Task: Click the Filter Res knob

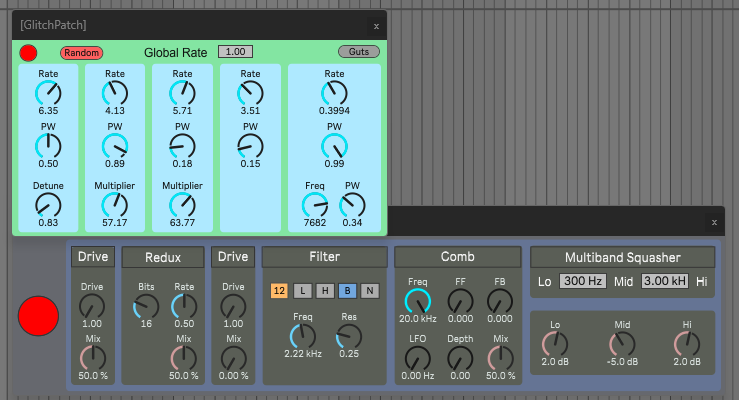Action: [x=349, y=339]
